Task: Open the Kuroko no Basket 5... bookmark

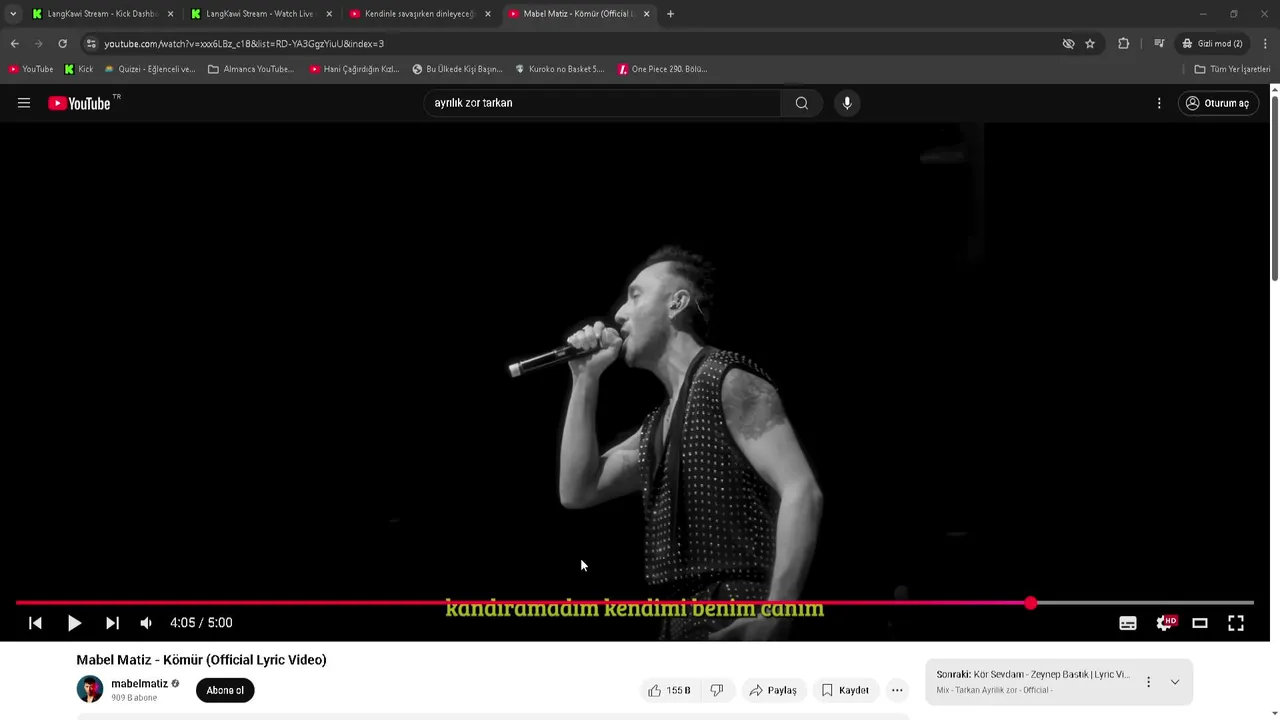Action: tap(560, 69)
